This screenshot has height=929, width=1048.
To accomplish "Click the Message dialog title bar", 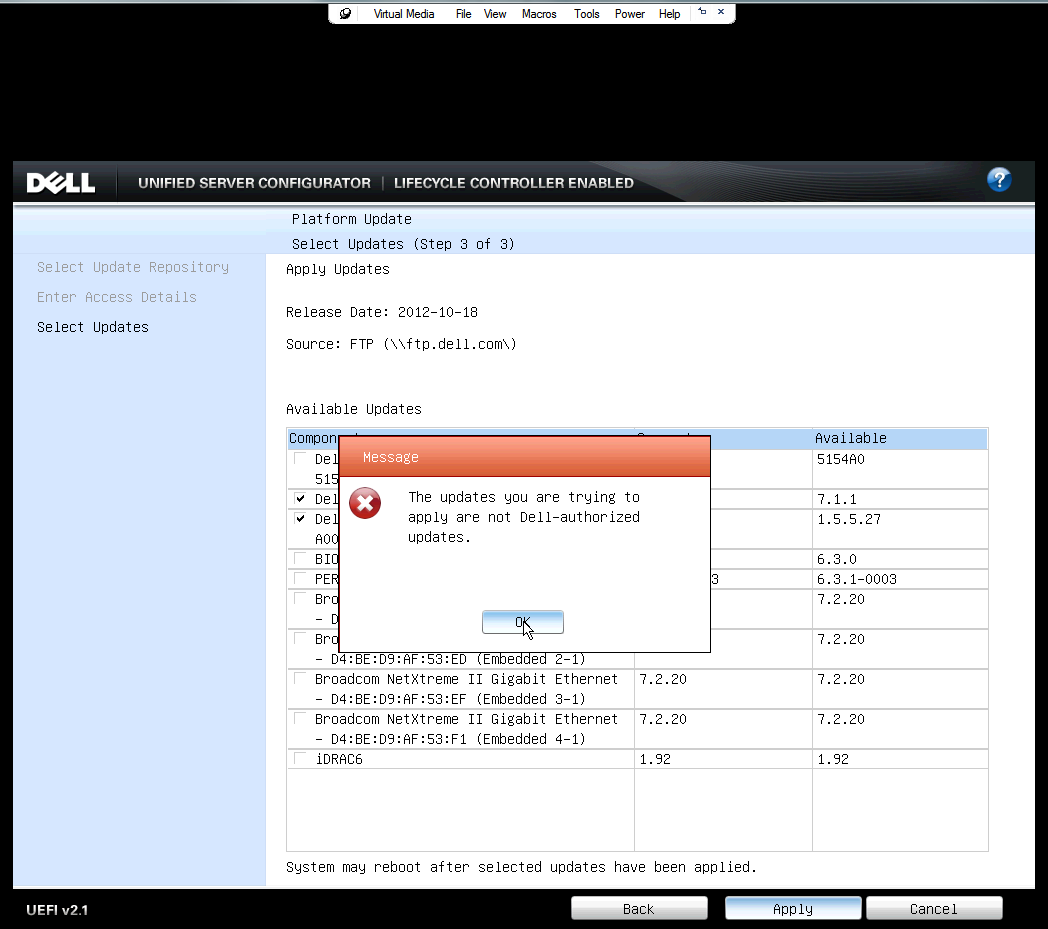I will pos(525,457).
